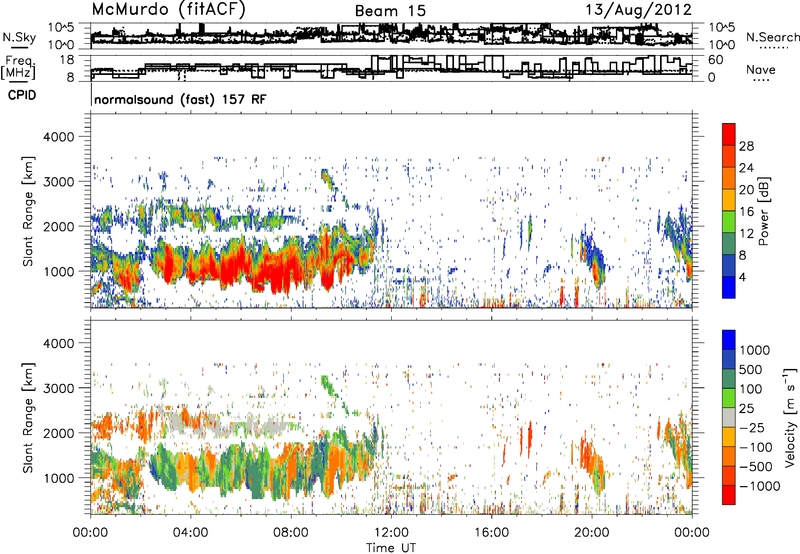
Task: Click the 'N.Sky' axis label
Action: tap(19, 37)
